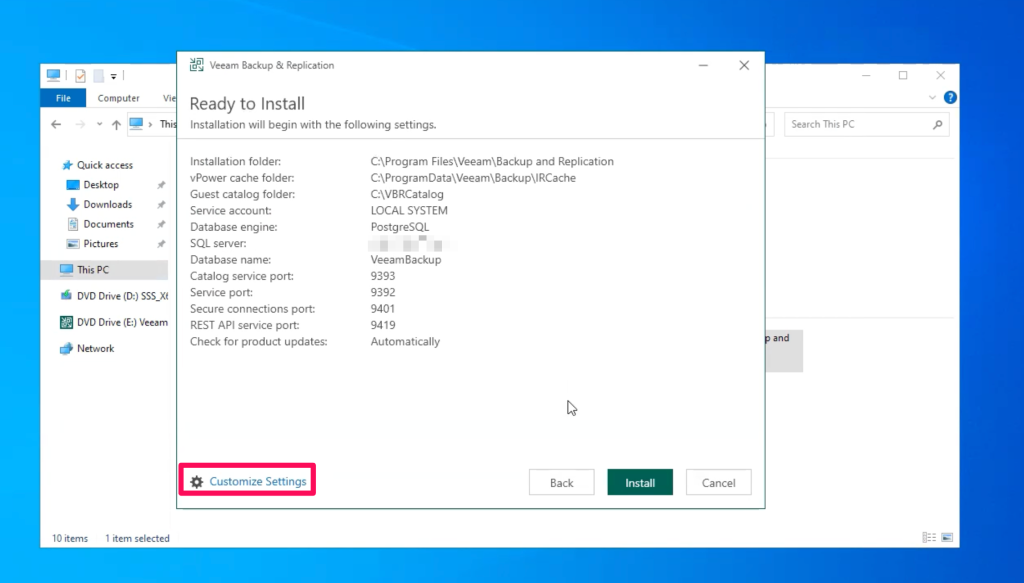1024x583 pixels.
Task: Click the New folder icon in Explorer's title bar
Action: [99, 76]
